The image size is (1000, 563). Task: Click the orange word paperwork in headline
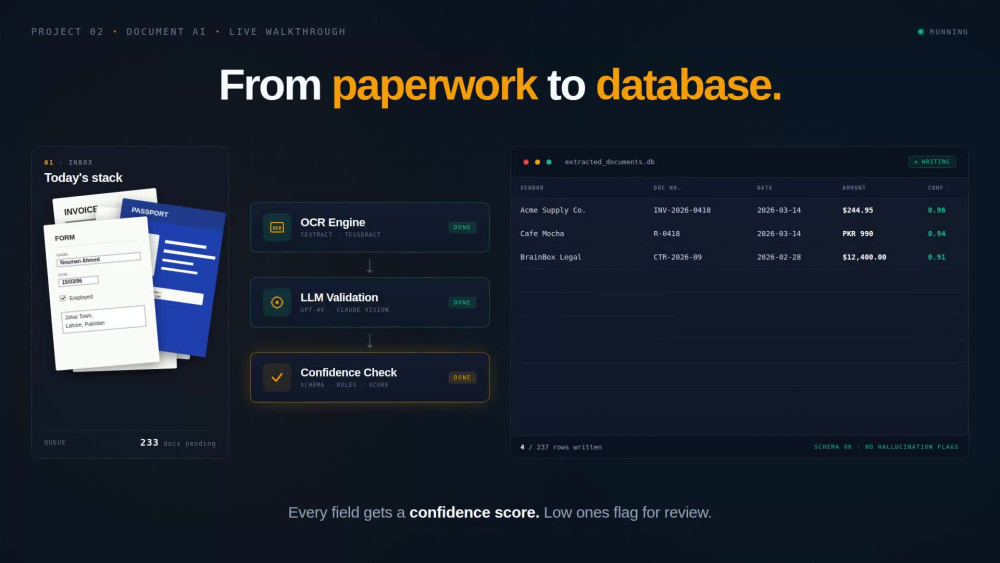434,86
